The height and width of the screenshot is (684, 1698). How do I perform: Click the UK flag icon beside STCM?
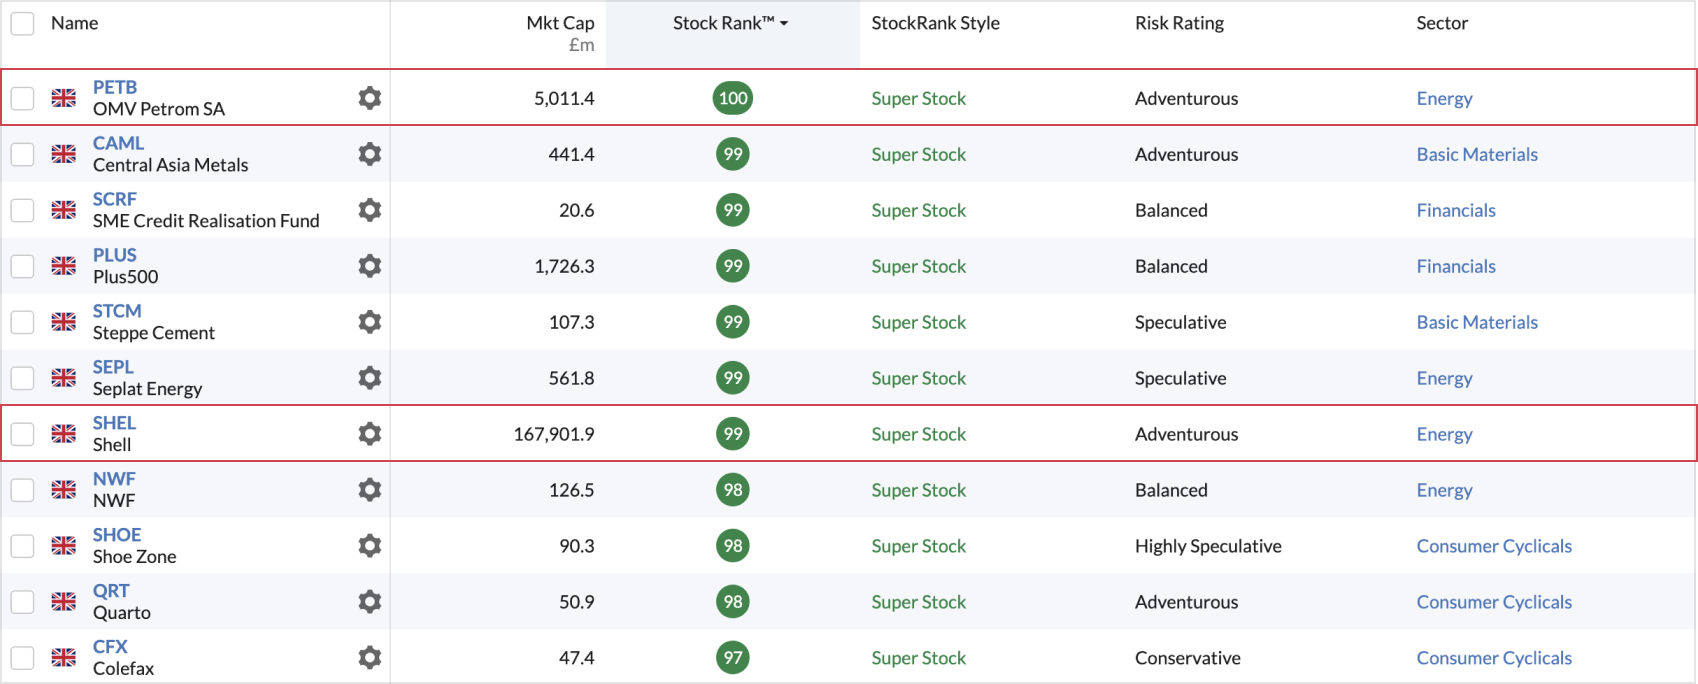point(64,322)
